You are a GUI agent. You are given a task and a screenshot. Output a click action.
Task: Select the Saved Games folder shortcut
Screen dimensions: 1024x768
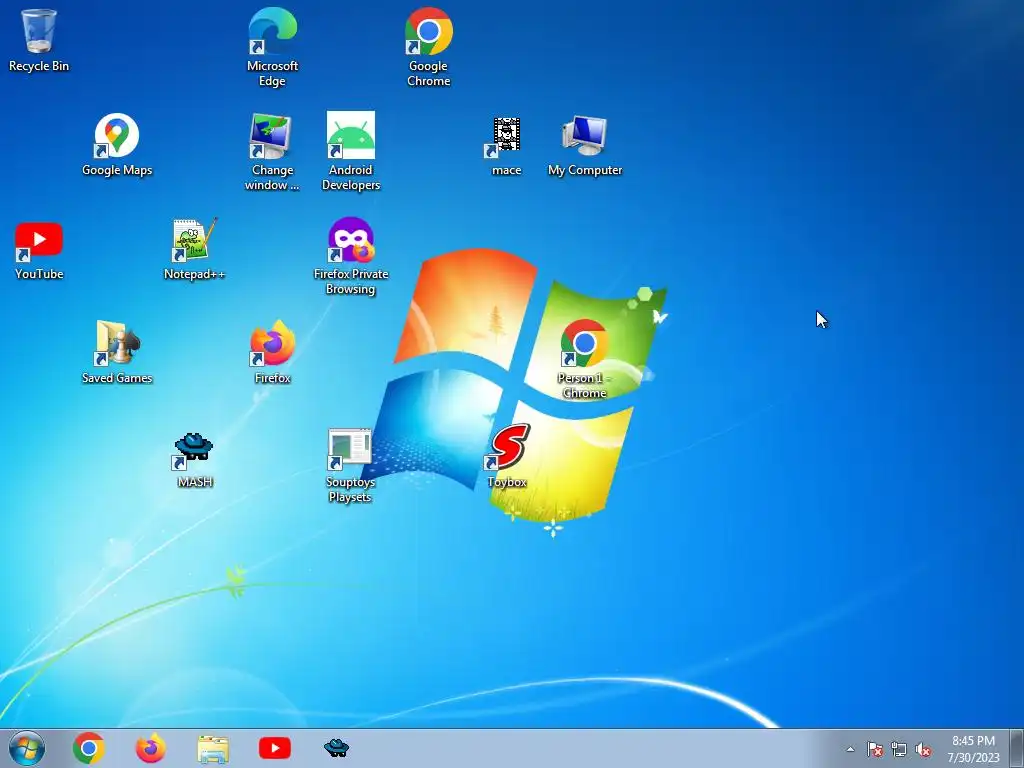point(117,353)
